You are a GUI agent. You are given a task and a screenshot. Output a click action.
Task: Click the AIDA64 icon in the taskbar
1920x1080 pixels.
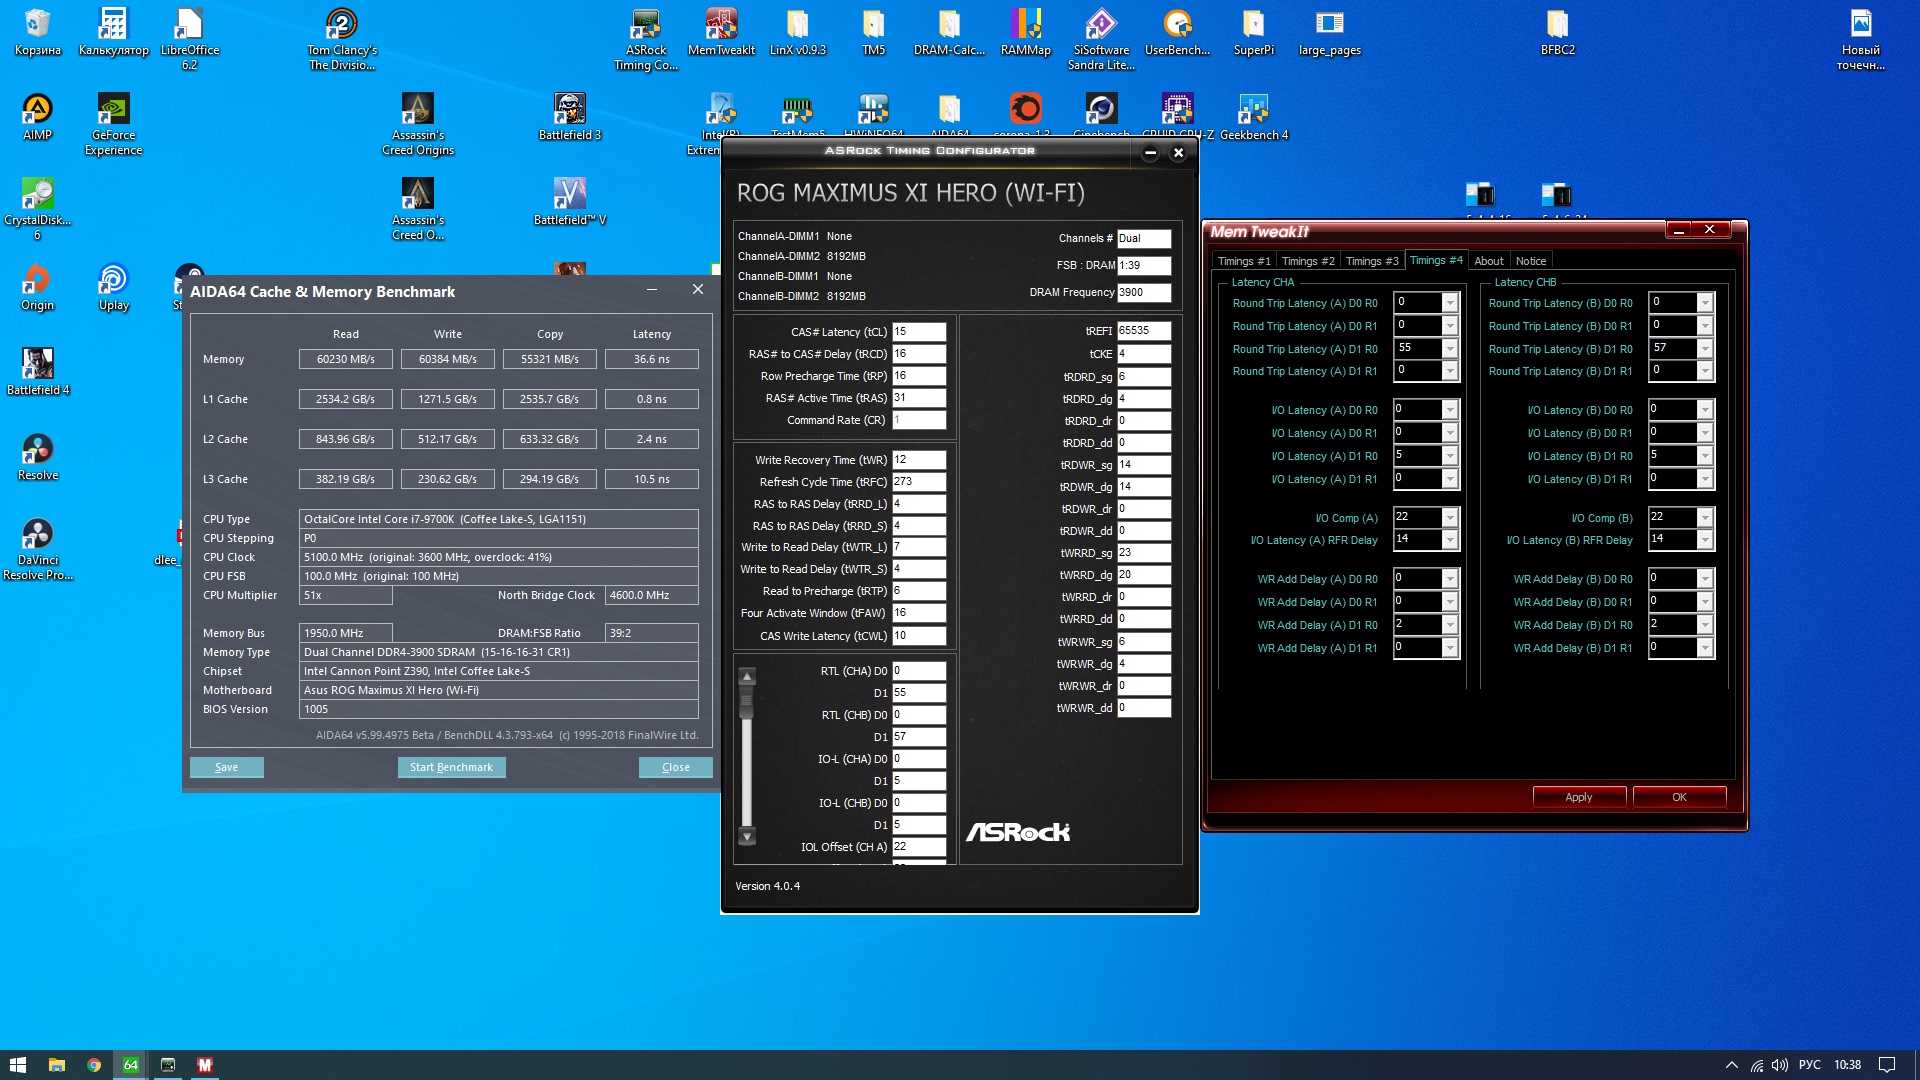[x=130, y=1065]
